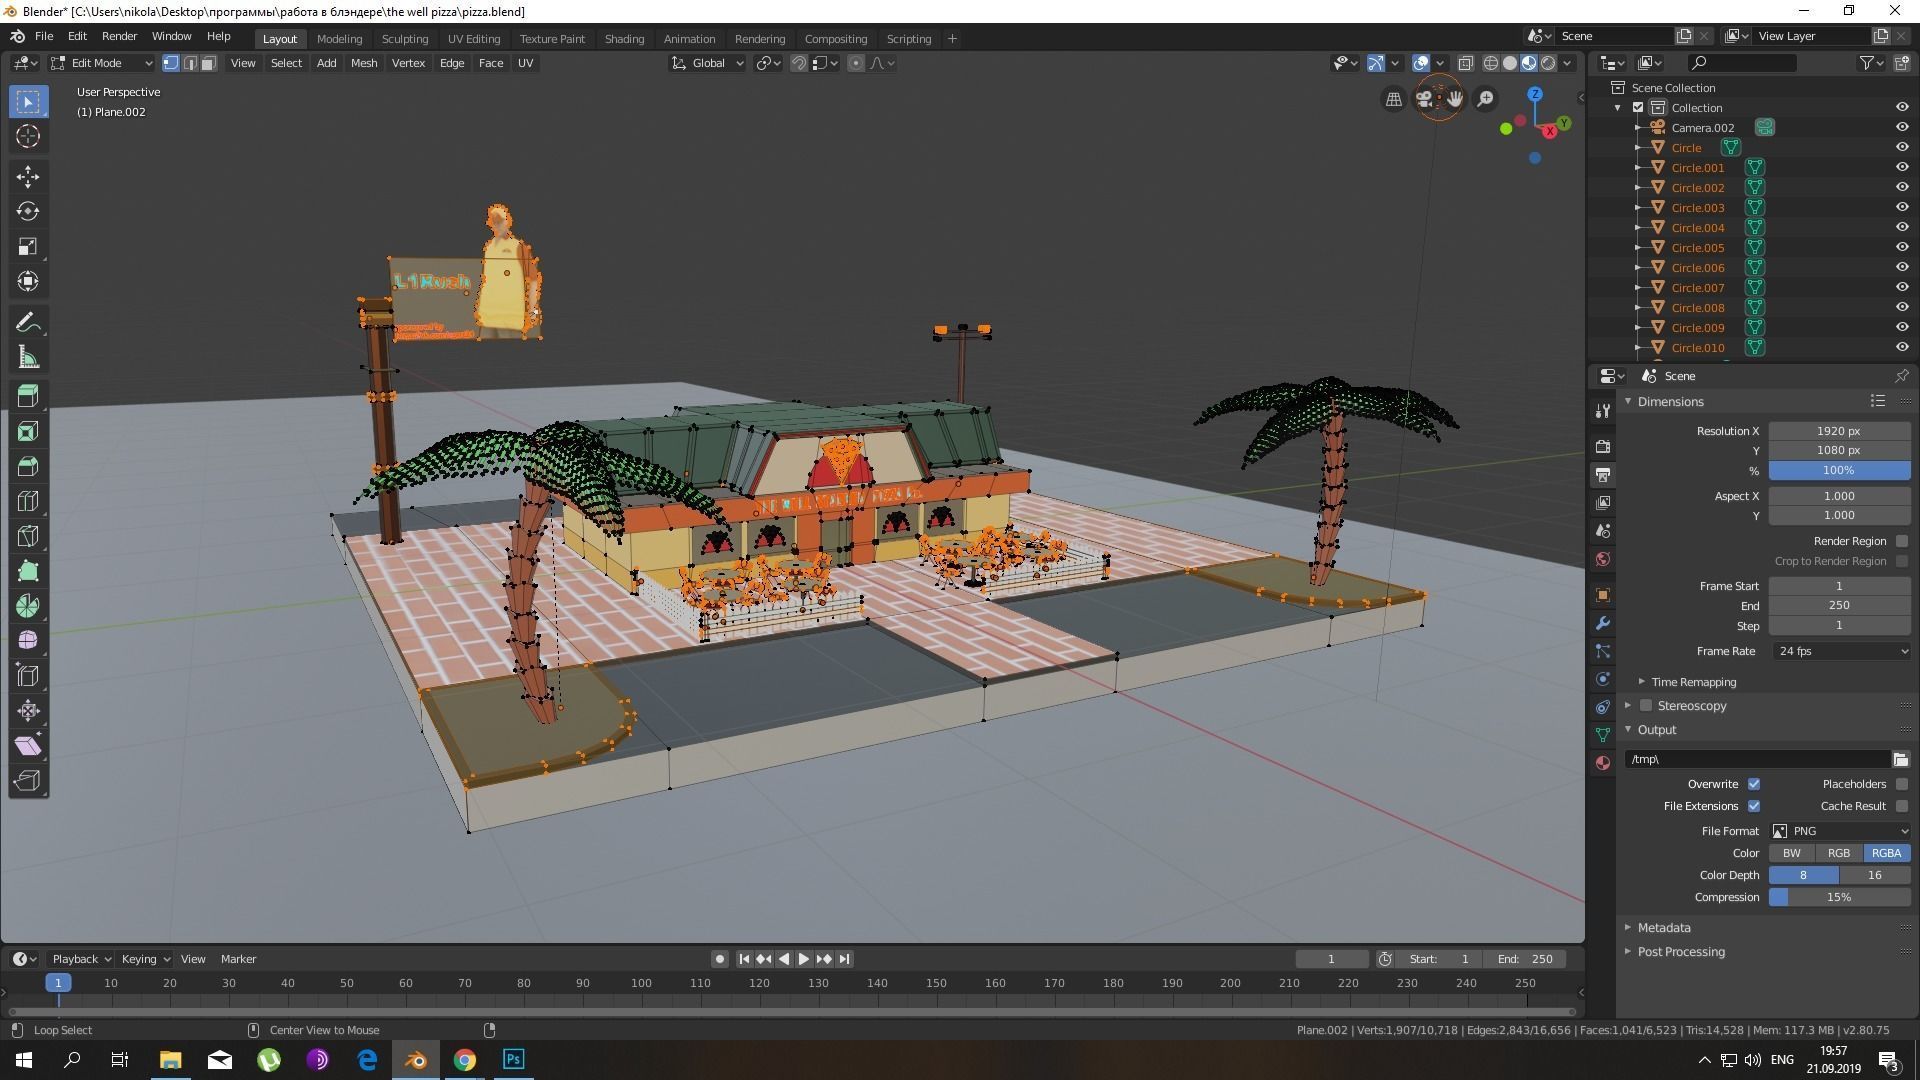
Task: Select the Shear tool
Action: (28, 746)
